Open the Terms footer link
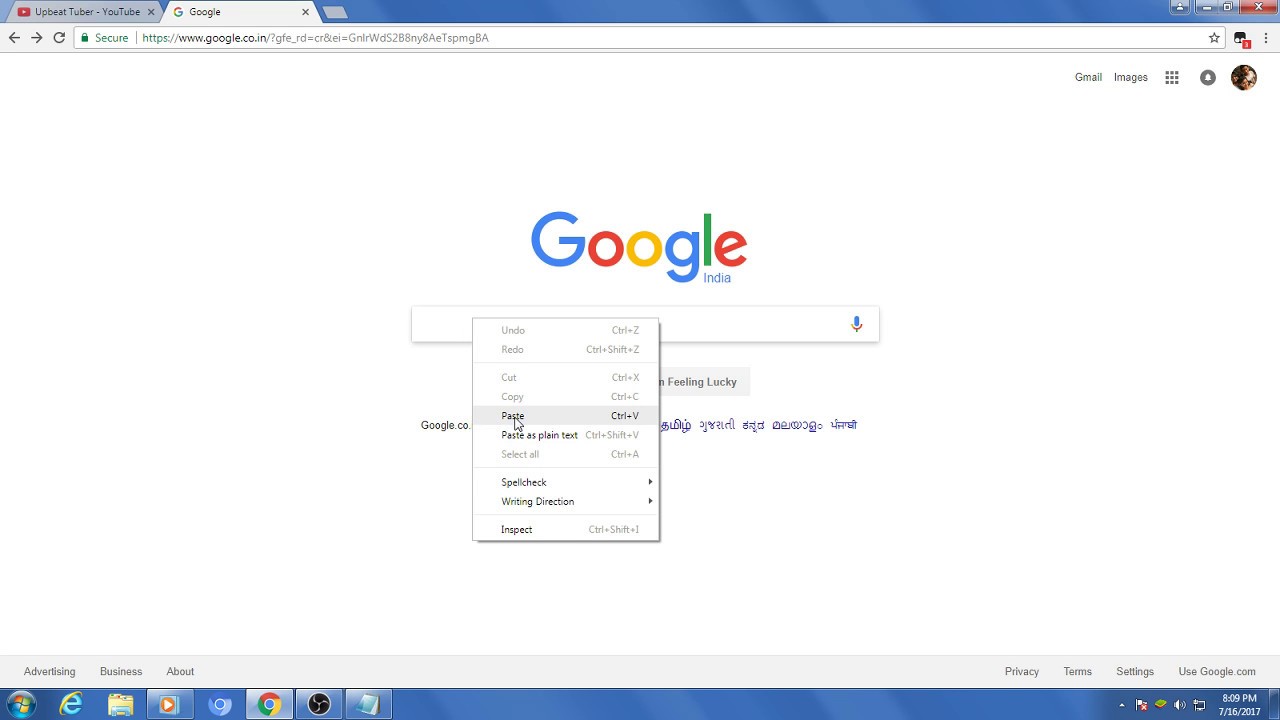This screenshot has height=720, width=1280. pos(1078,672)
